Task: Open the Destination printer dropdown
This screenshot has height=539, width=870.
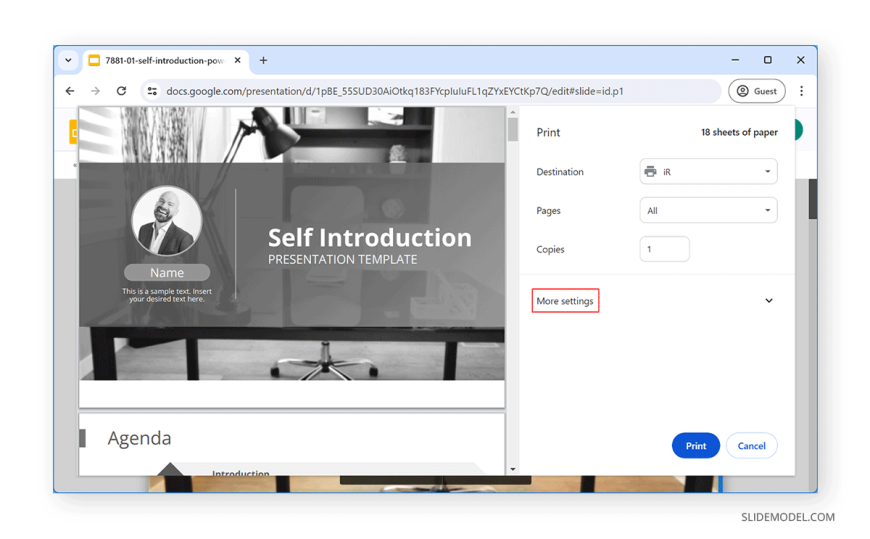Action: 708,172
